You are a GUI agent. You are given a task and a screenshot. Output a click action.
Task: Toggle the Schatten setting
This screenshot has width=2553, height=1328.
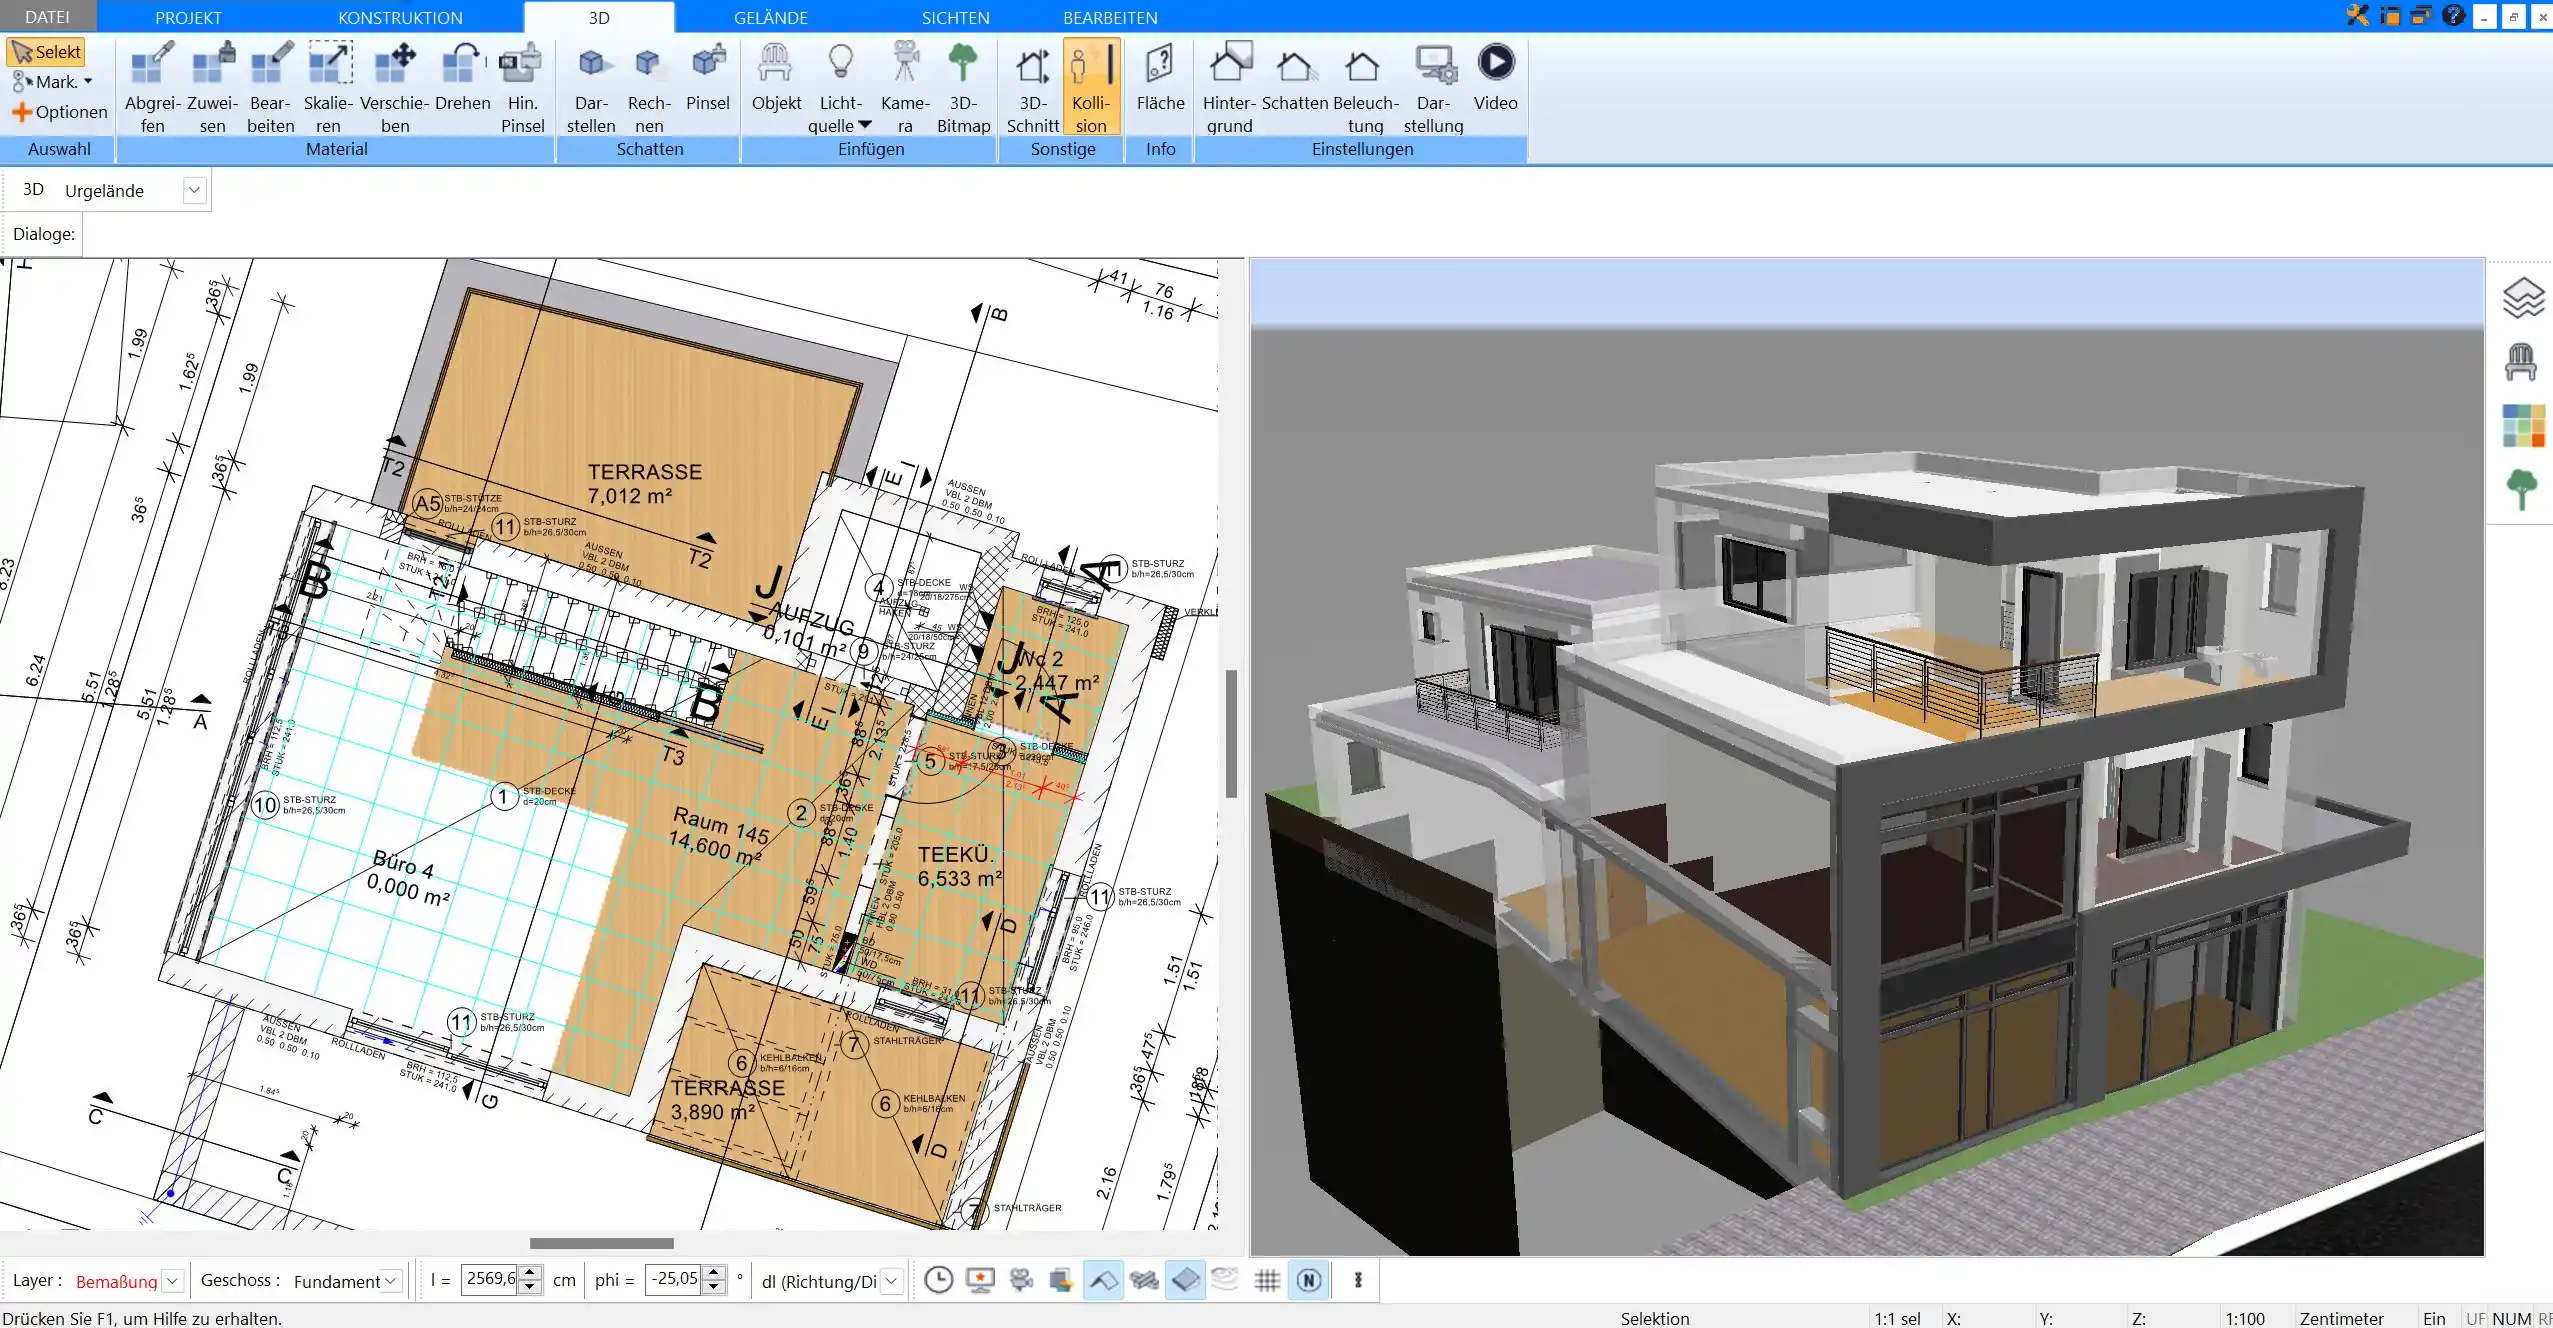coord(1294,77)
